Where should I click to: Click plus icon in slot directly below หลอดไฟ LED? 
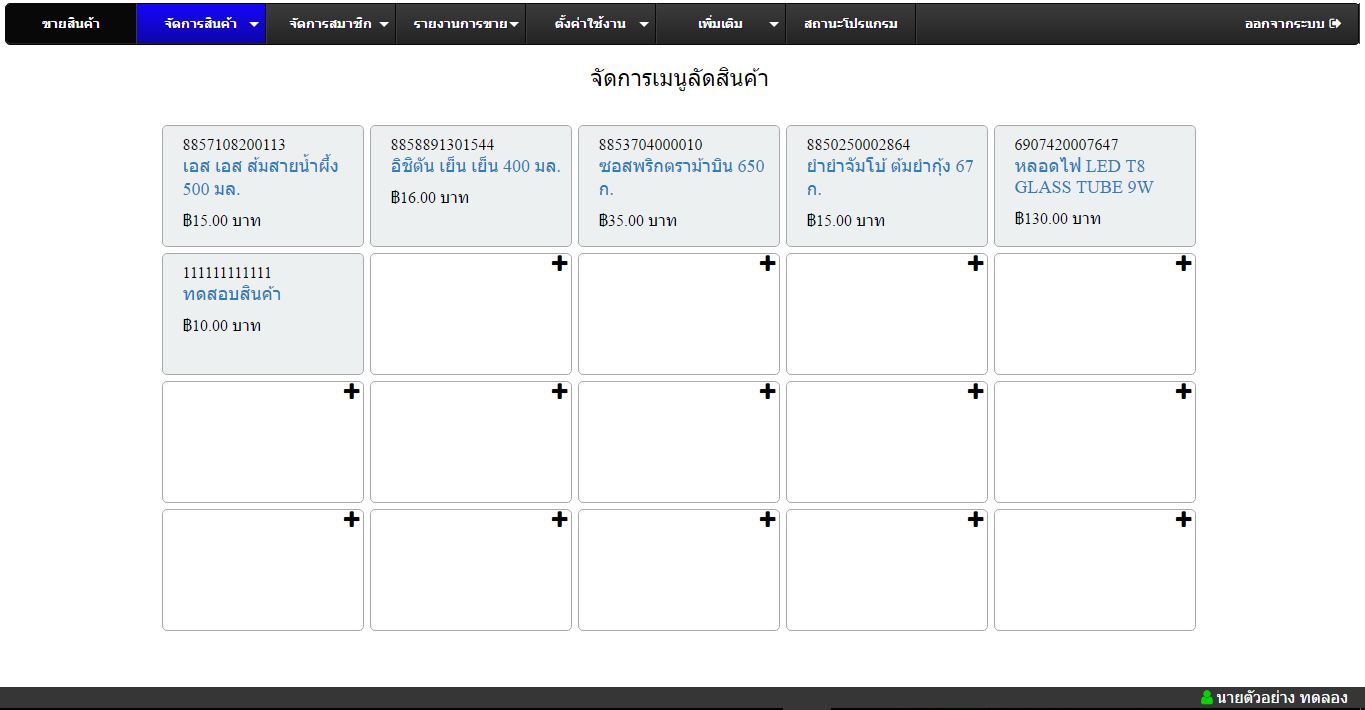[1183, 264]
